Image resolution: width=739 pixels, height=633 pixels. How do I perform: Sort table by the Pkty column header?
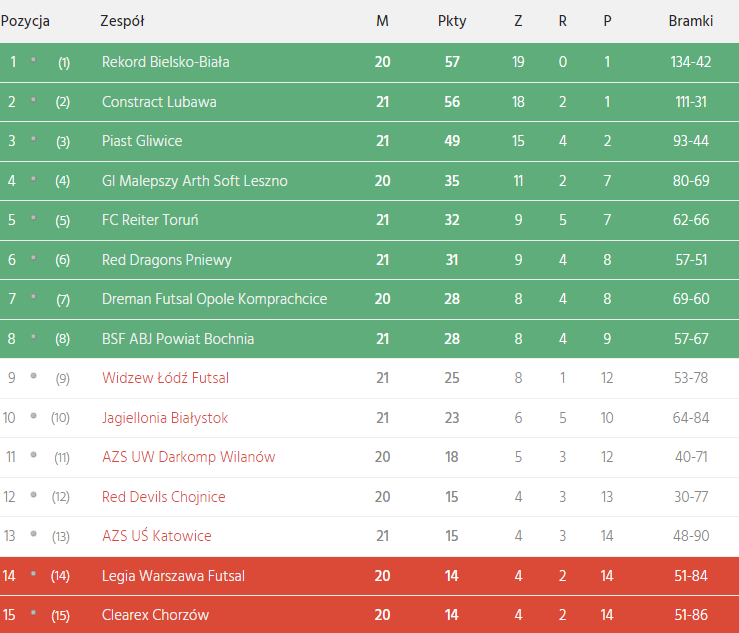452,21
